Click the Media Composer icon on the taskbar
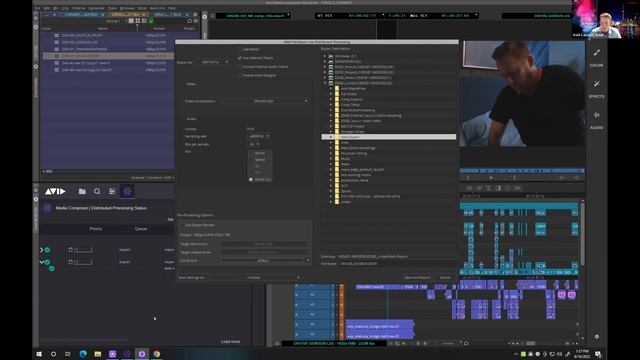640x360 pixels. [142, 354]
